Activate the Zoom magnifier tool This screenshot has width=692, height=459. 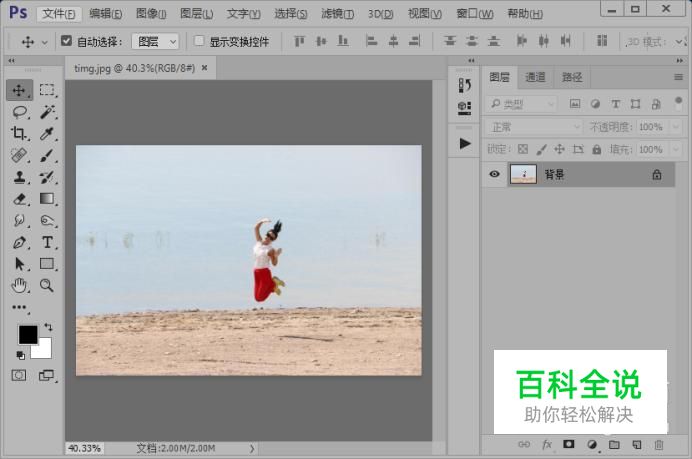[47, 286]
